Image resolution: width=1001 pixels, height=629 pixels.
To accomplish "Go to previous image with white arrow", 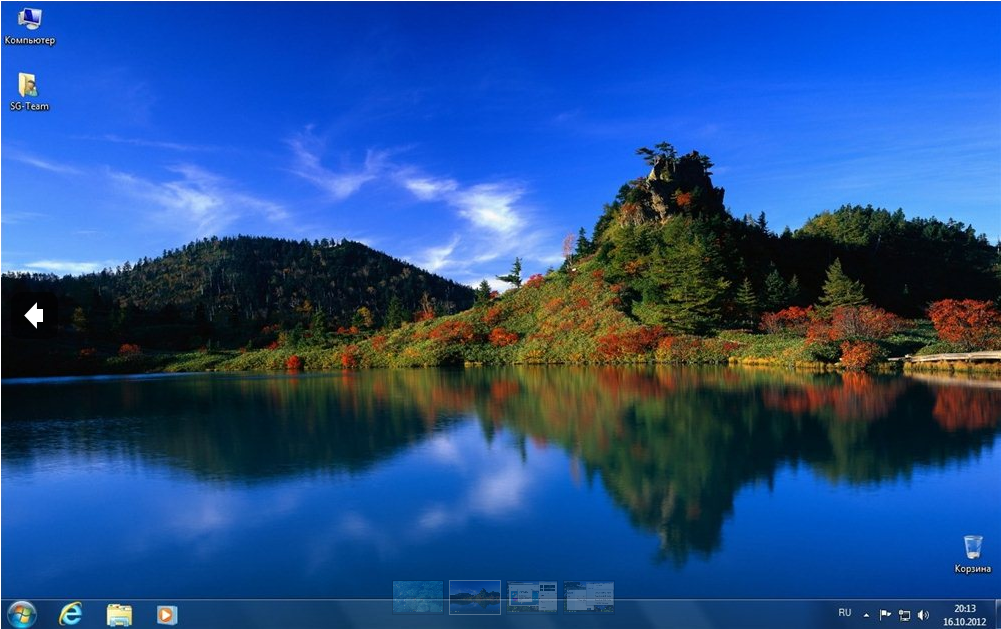I will point(34,315).
